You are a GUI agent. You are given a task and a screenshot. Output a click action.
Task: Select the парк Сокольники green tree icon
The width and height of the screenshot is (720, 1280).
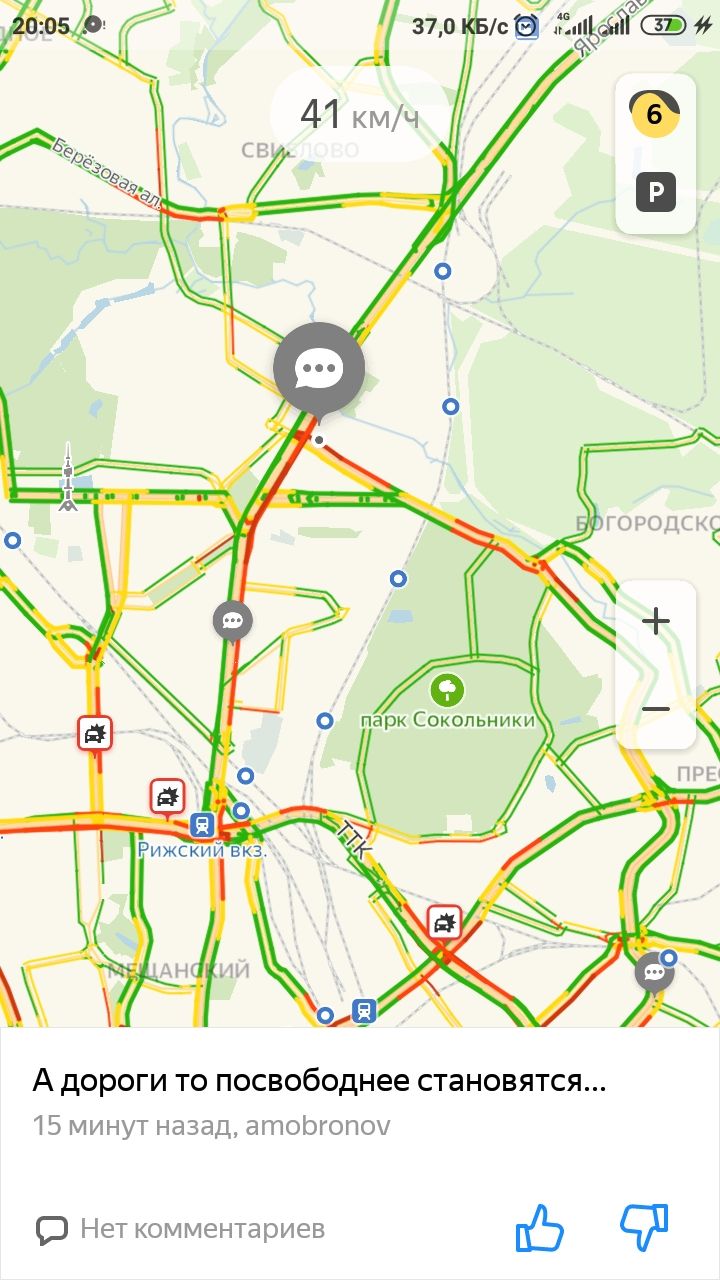coord(447,689)
